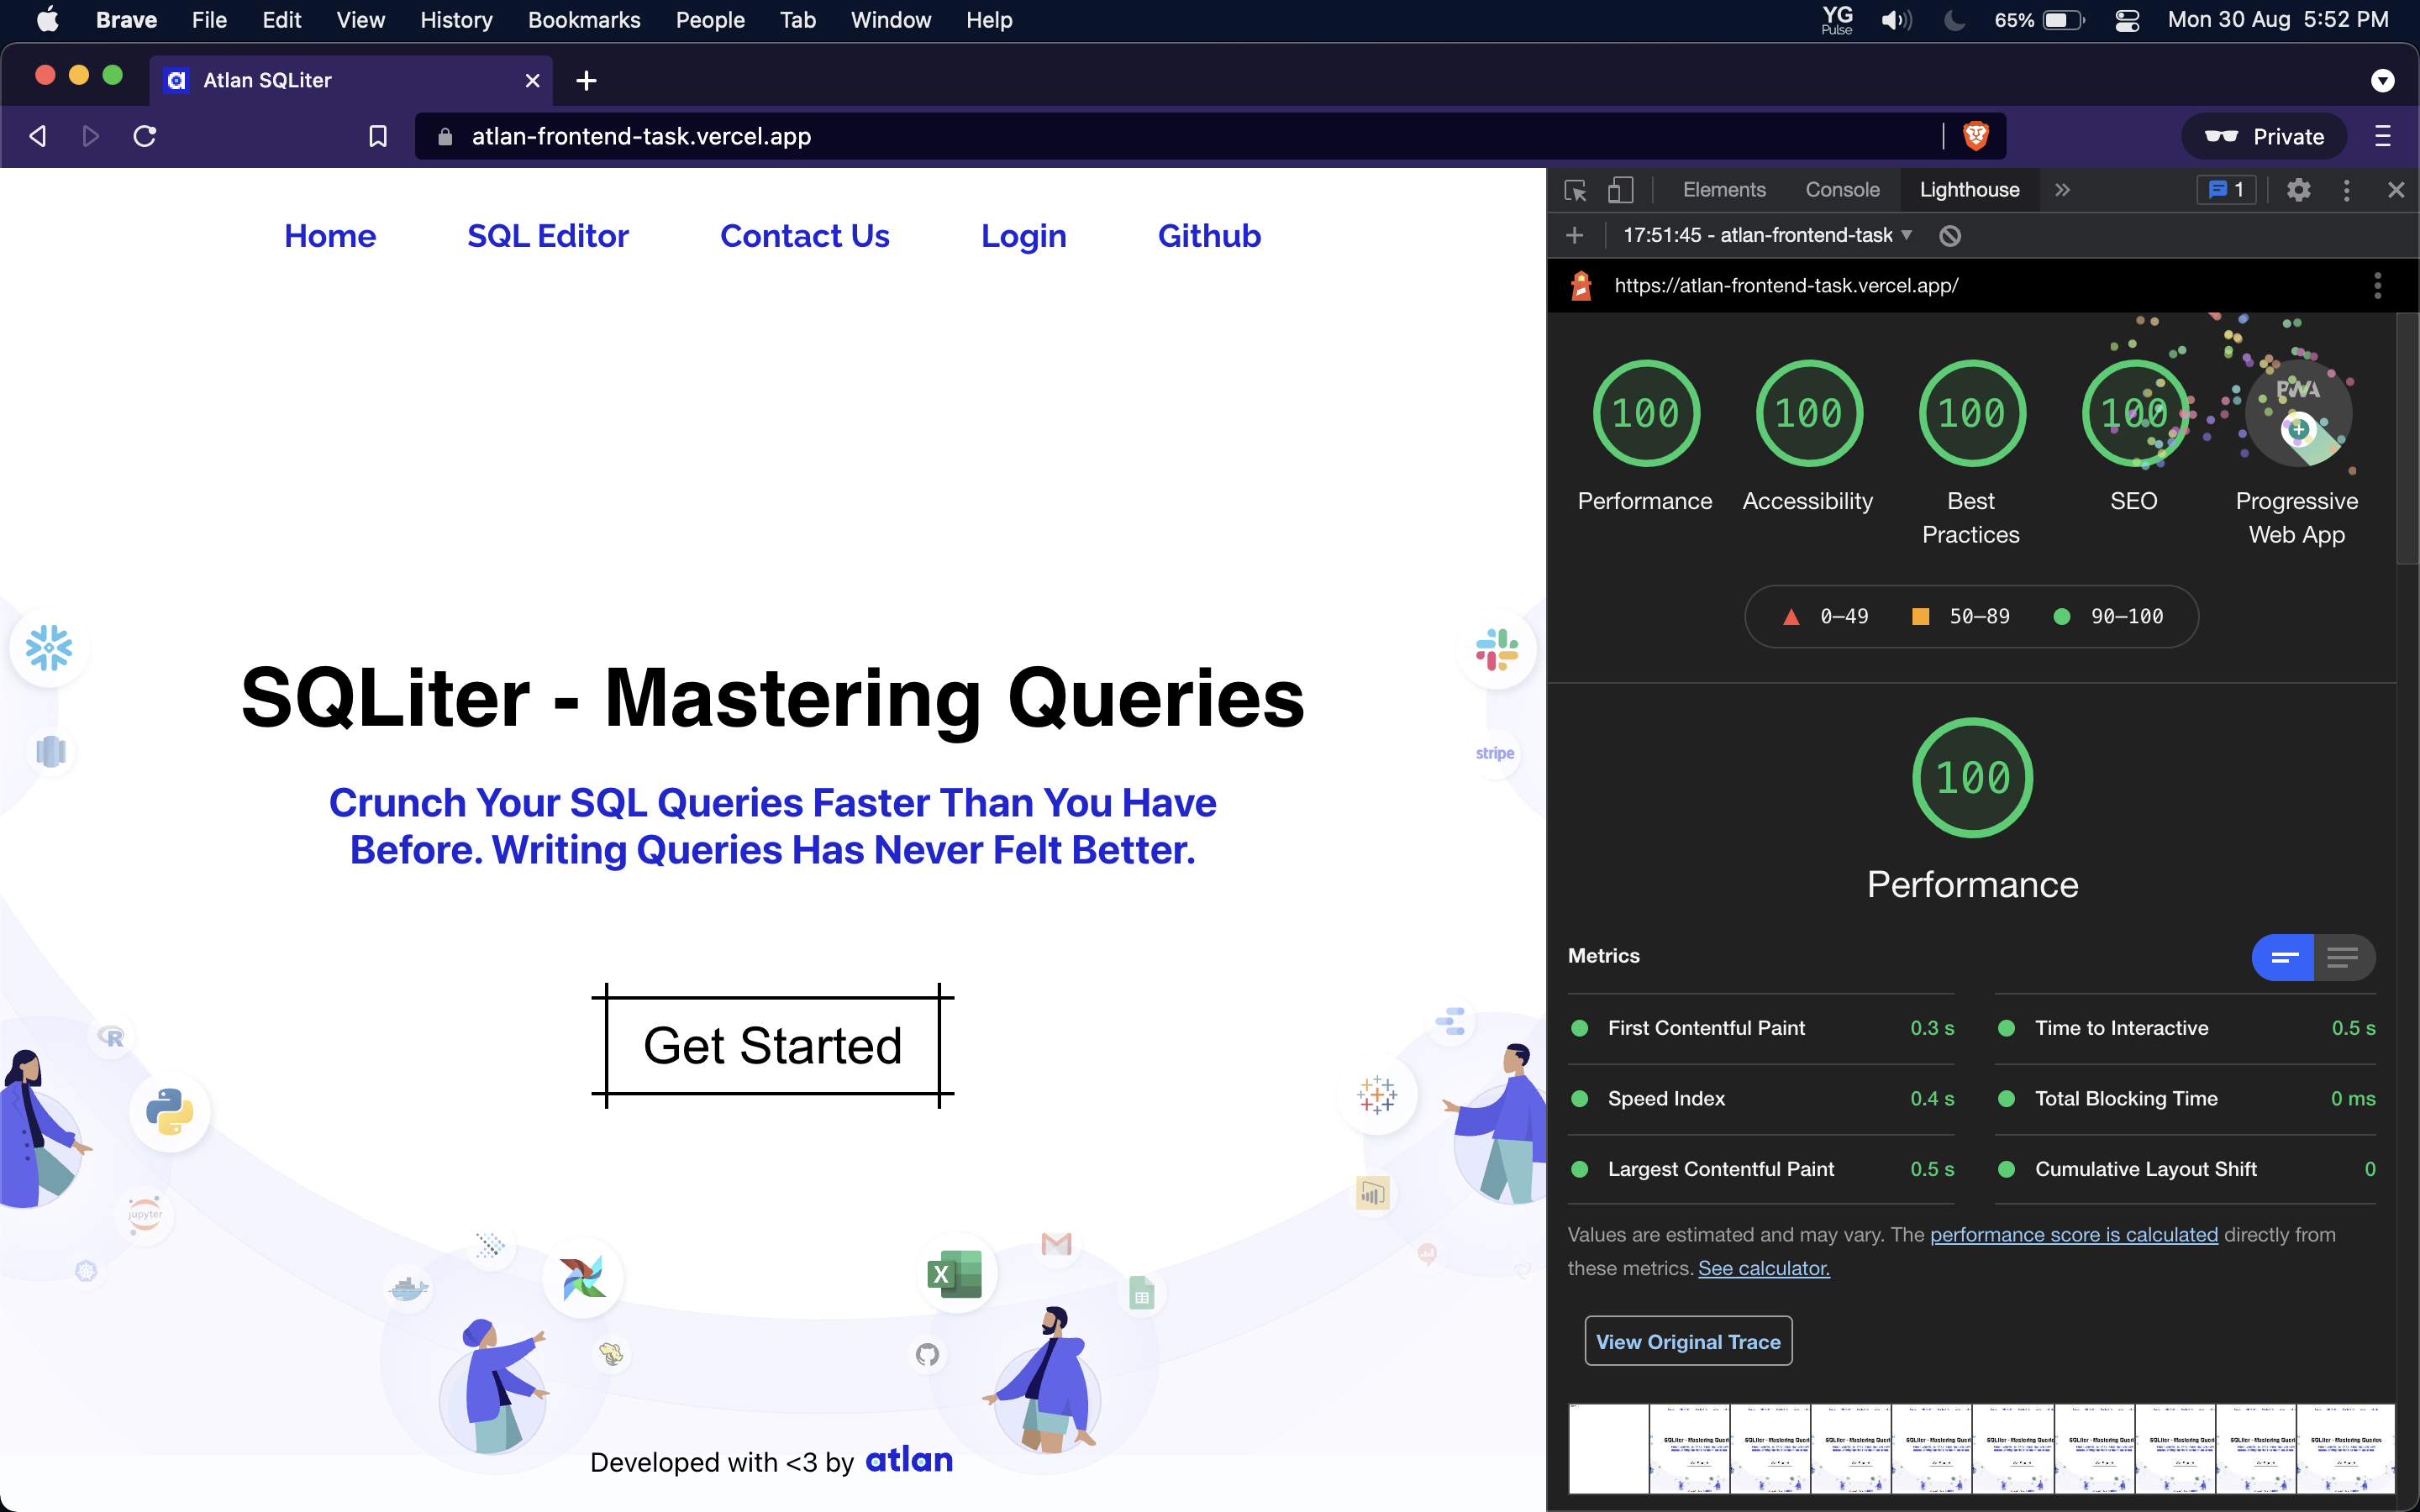The image size is (2420, 1512).
Task: Expand the hidden DevTools panels chevron
Action: click(2062, 189)
